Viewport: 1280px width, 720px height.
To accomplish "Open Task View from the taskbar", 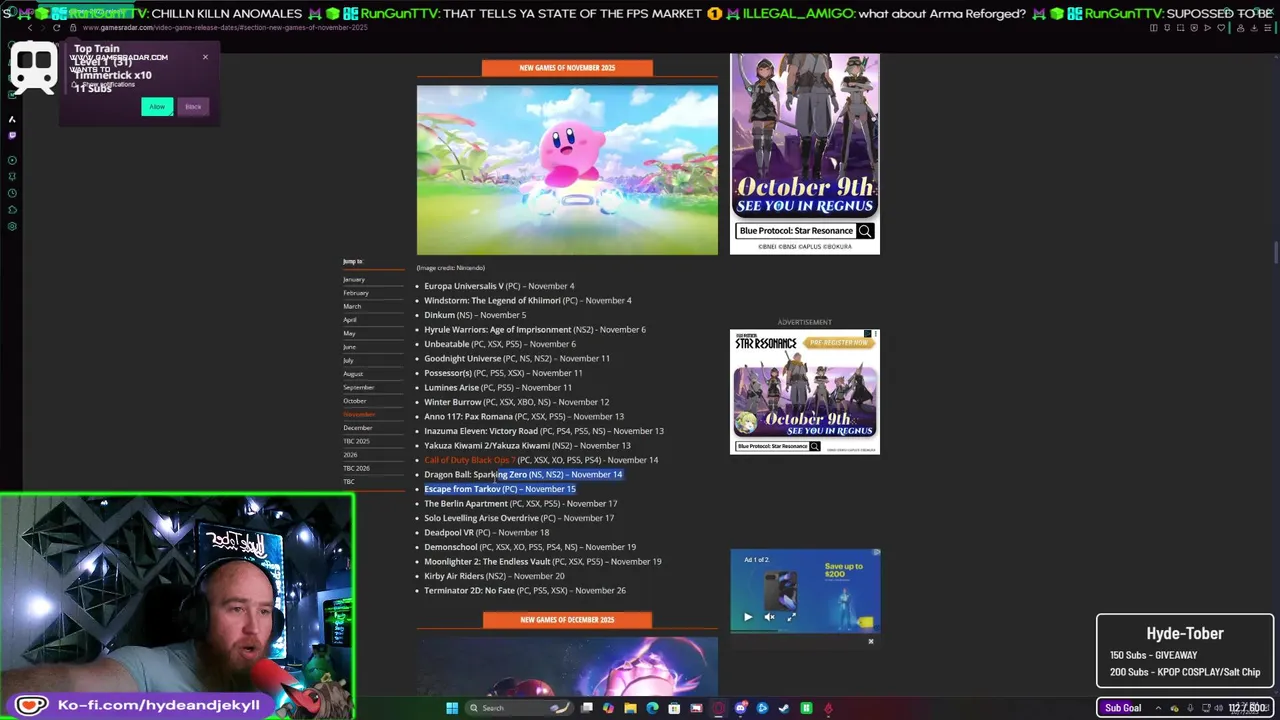I will coord(587,708).
